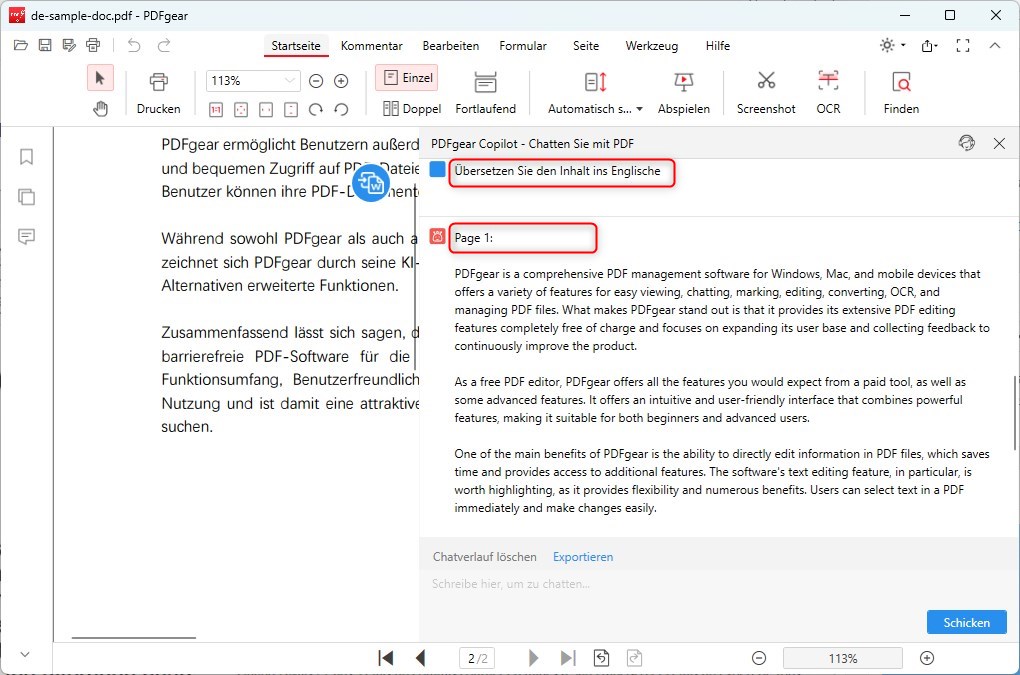Click the Copilot chat vertical scrollbar
Screen dimensions: 1020x675
(x=1015, y=413)
